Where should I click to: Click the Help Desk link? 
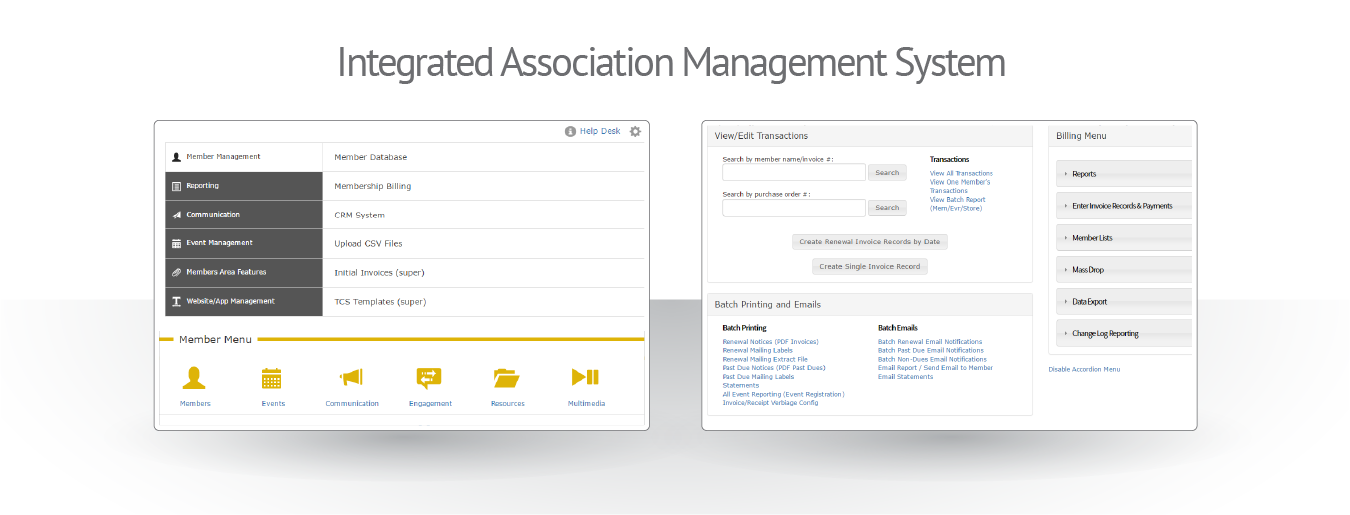(x=600, y=131)
